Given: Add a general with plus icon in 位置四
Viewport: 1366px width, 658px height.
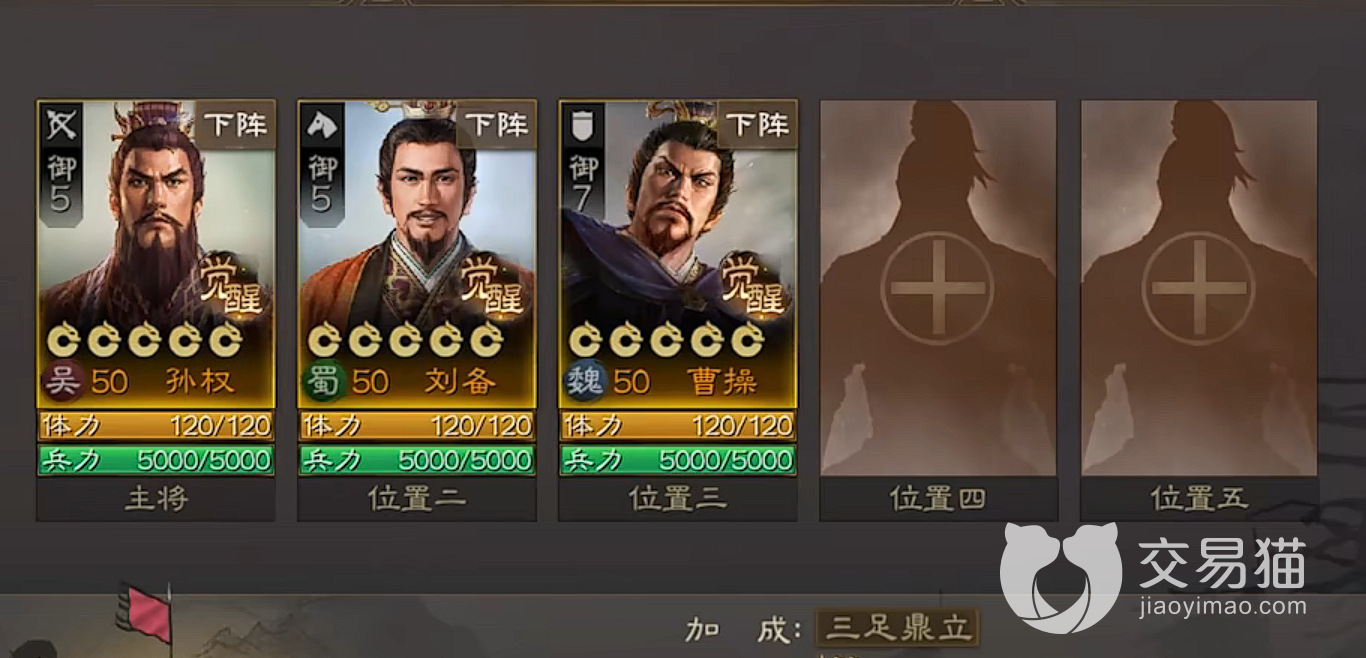Looking at the screenshot, I should [x=937, y=288].
